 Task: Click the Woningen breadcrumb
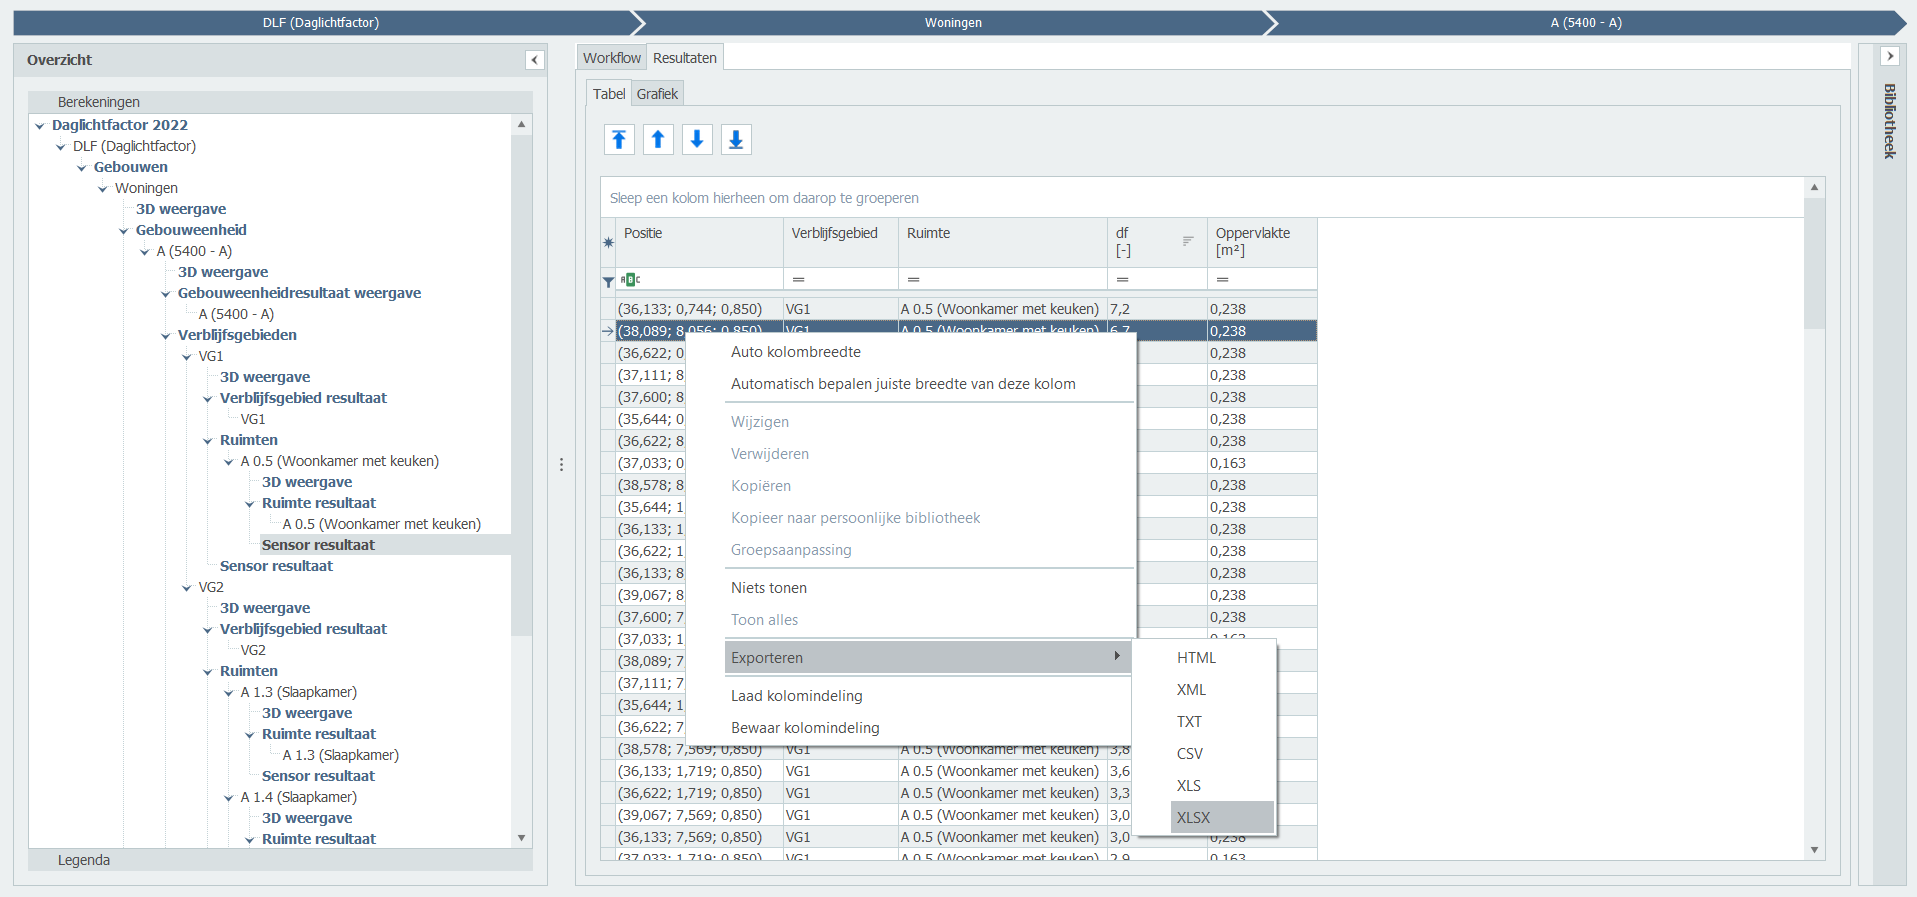coord(952,23)
